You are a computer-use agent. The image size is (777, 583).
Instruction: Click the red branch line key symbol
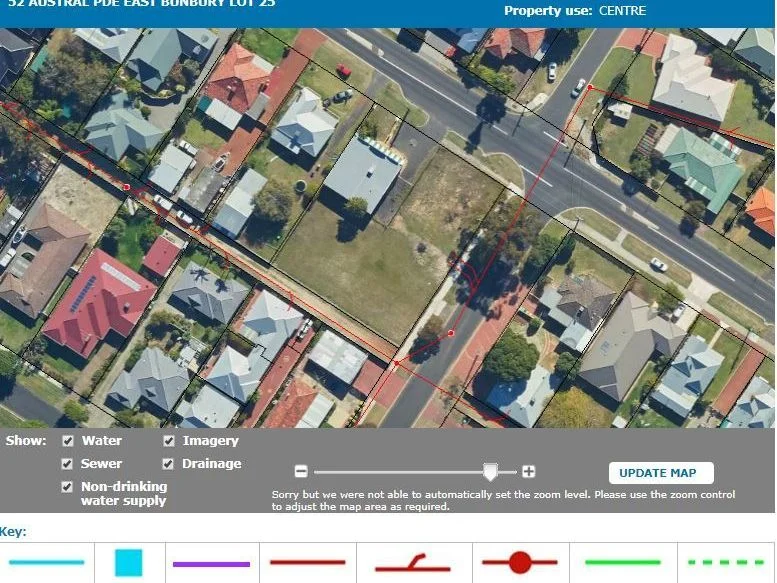pyautogui.click(x=412, y=564)
